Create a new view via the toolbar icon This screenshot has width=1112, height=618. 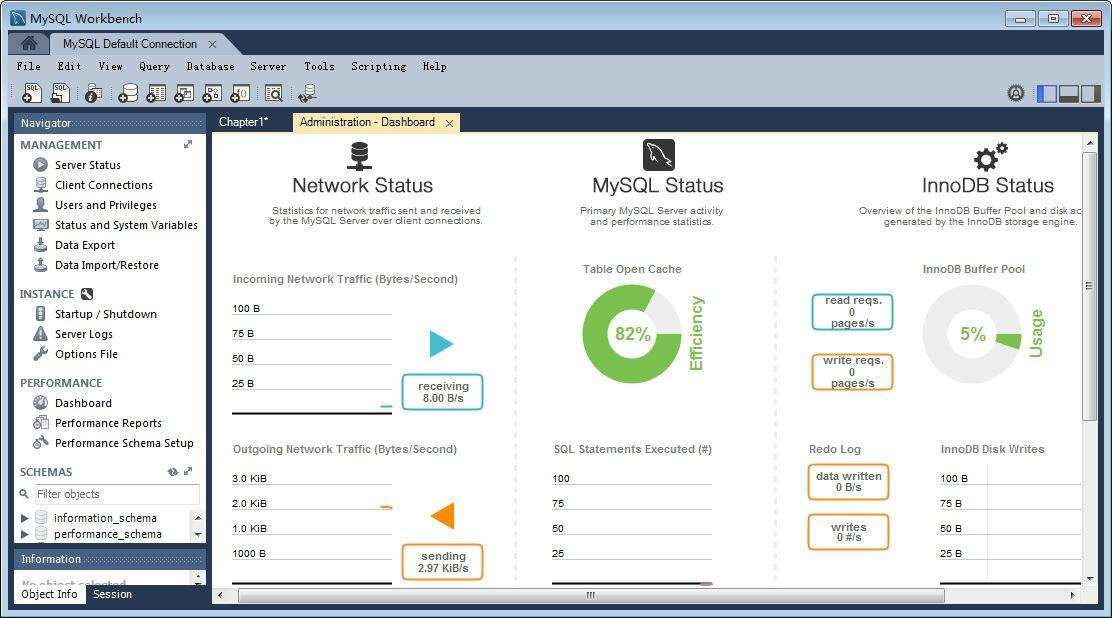click(184, 93)
